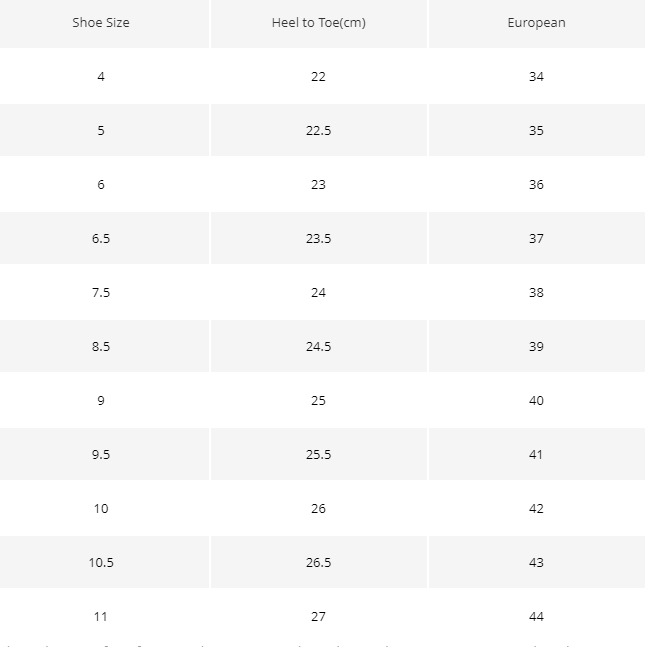Select the 22.5 heel to toe cell
Image resolution: width=651 pixels, height=647 pixels.
coord(319,130)
